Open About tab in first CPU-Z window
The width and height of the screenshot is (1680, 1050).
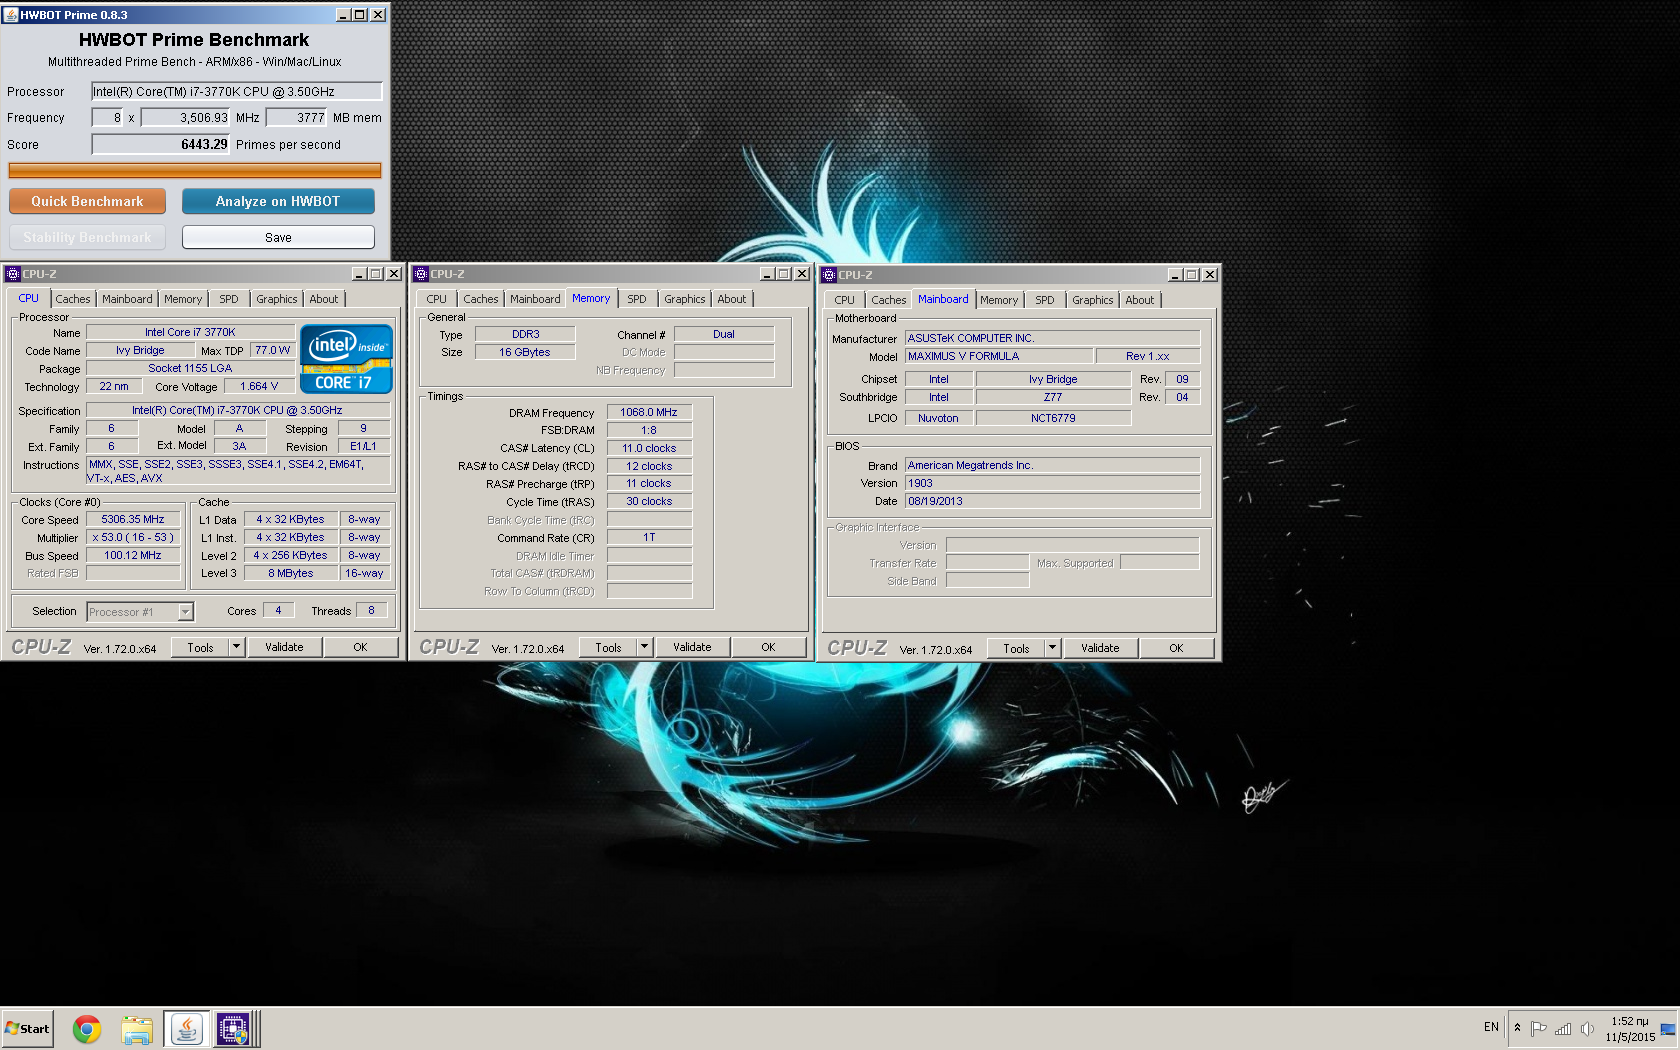[x=324, y=299]
